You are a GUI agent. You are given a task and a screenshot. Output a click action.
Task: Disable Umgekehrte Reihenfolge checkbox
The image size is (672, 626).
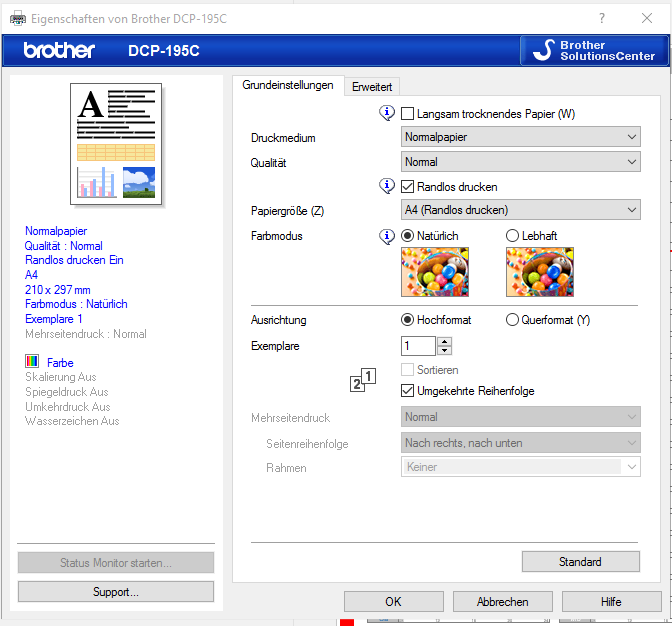tap(407, 390)
